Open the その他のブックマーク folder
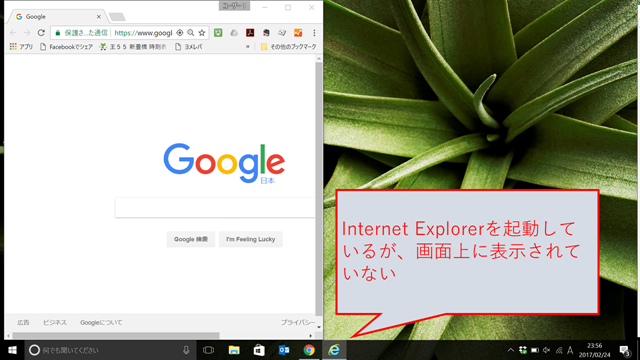This screenshot has width=640, height=360. 289,47
